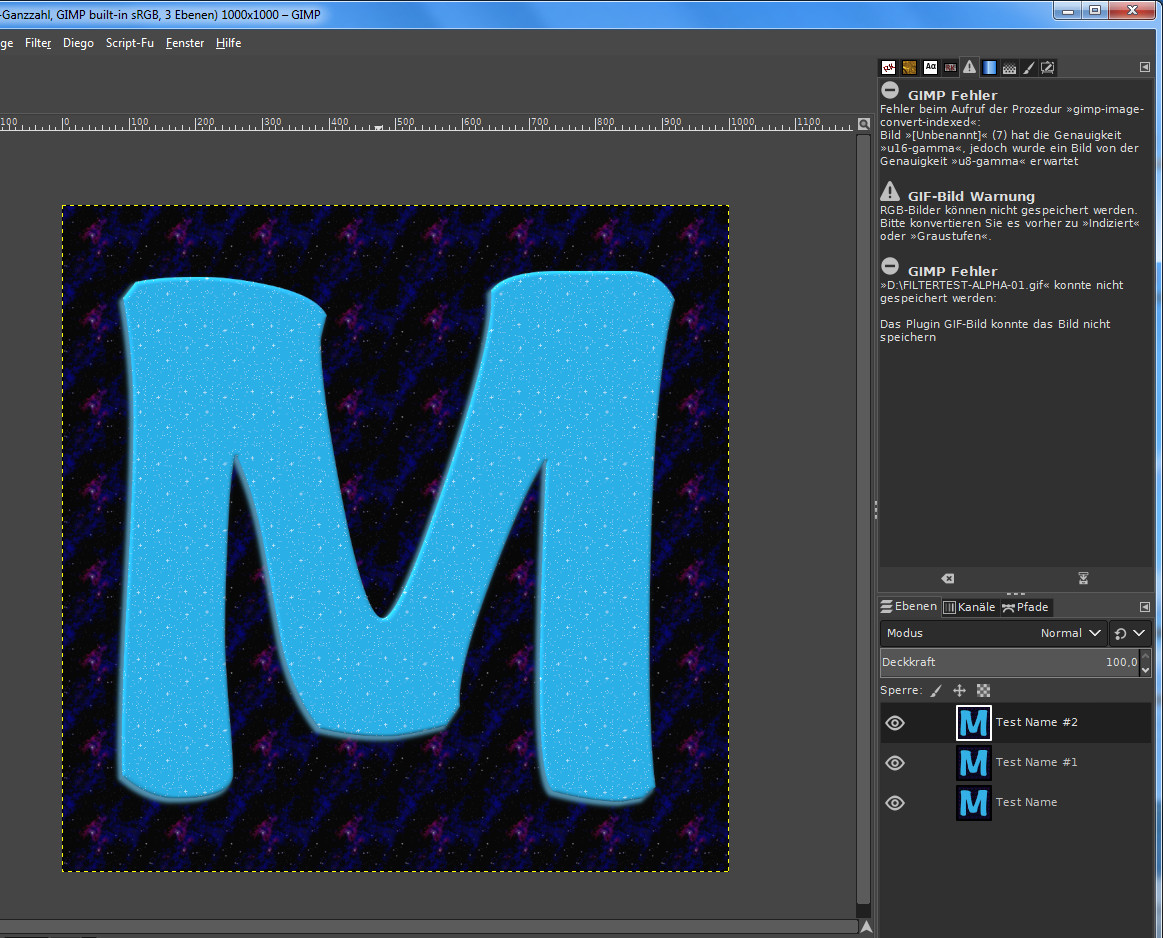Image resolution: width=1163 pixels, height=938 pixels.
Task: Clear the error console with the erase icon
Action: coord(947,578)
